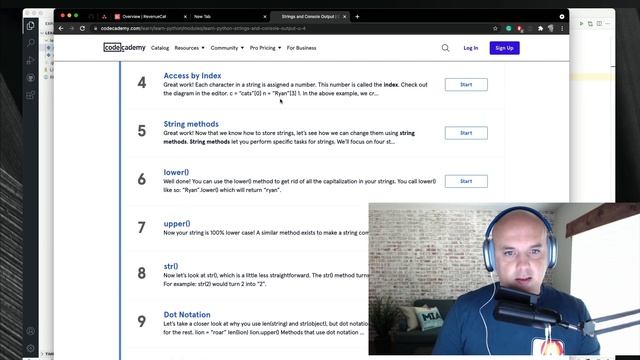Image resolution: width=640 pixels, height=360 pixels.
Task: Bookmark this page with the star
Action: (x=496, y=29)
